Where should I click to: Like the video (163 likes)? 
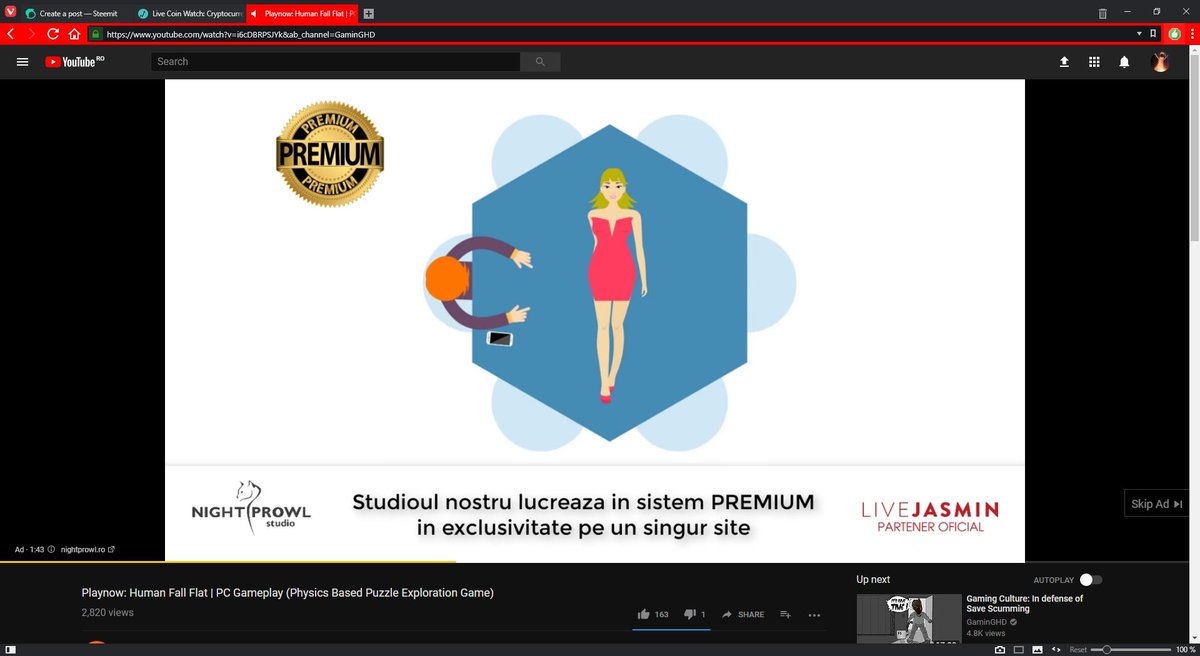point(652,614)
